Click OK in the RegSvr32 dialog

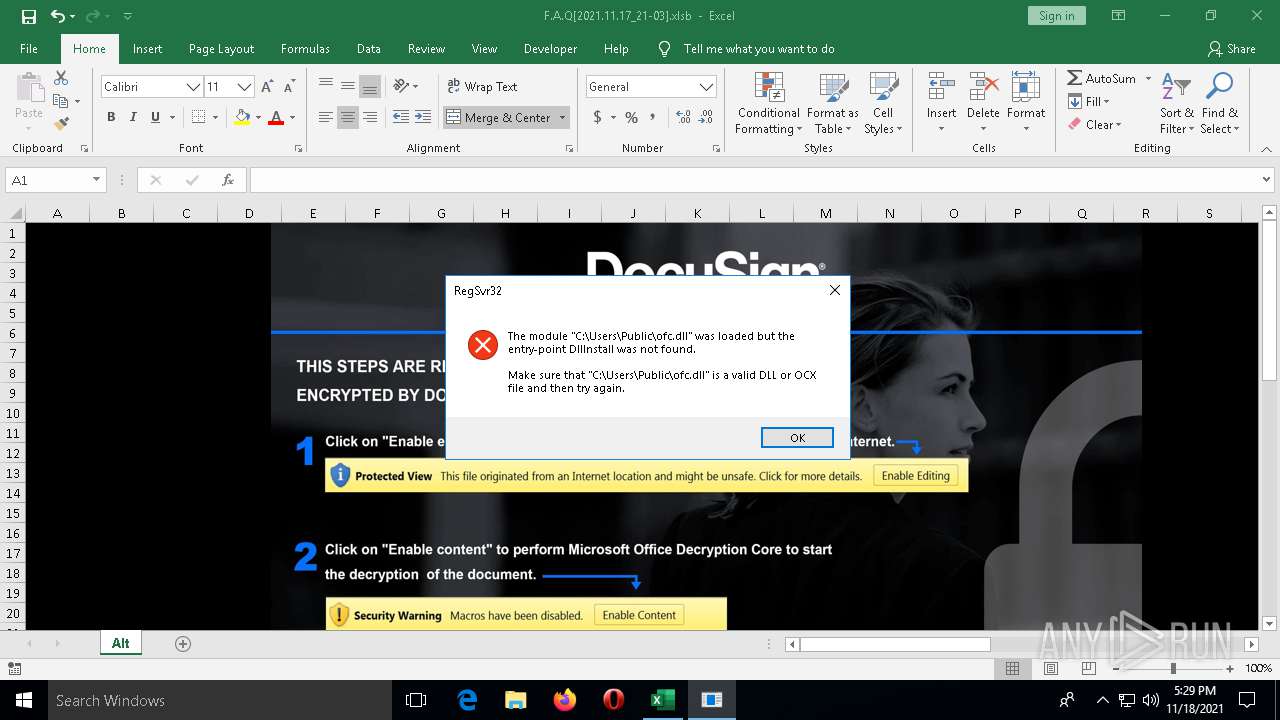[x=797, y=438]
